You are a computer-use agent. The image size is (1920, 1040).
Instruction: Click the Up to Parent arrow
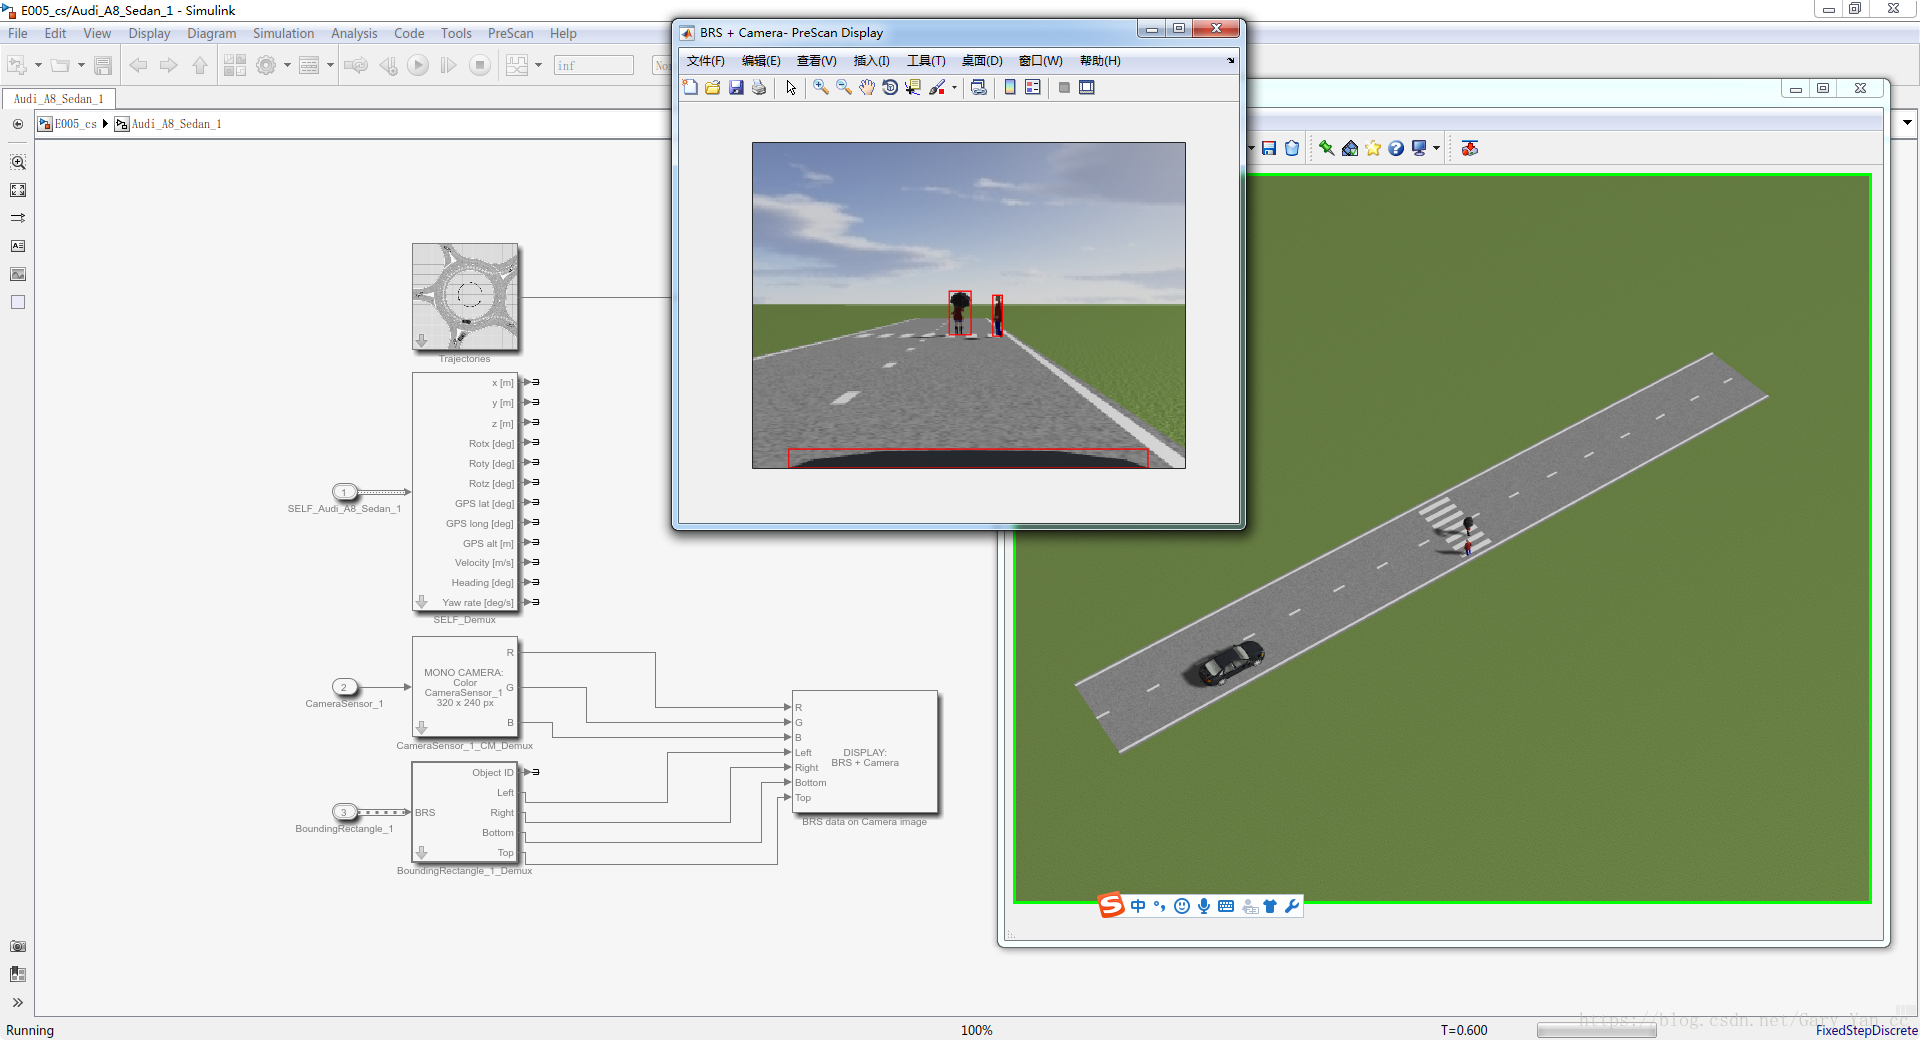click(x=200, y=66)
